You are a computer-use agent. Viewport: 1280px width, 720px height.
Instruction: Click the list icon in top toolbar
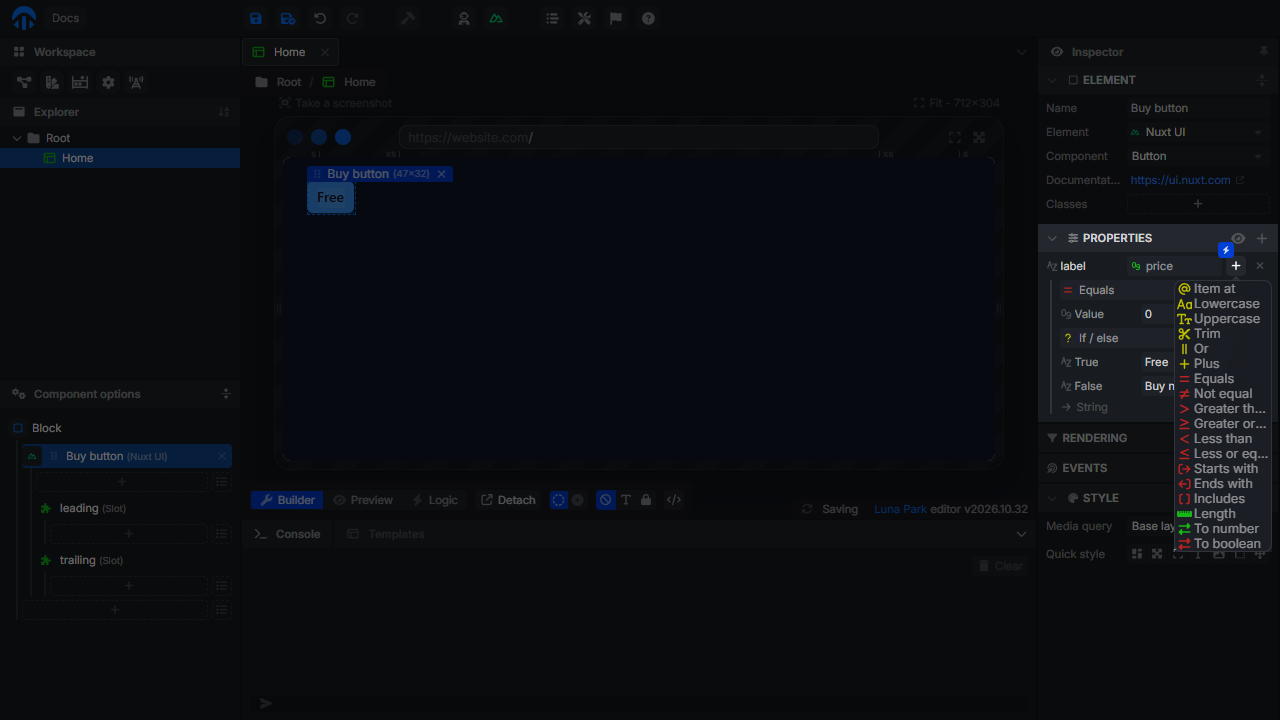click(x=552, y=18)
